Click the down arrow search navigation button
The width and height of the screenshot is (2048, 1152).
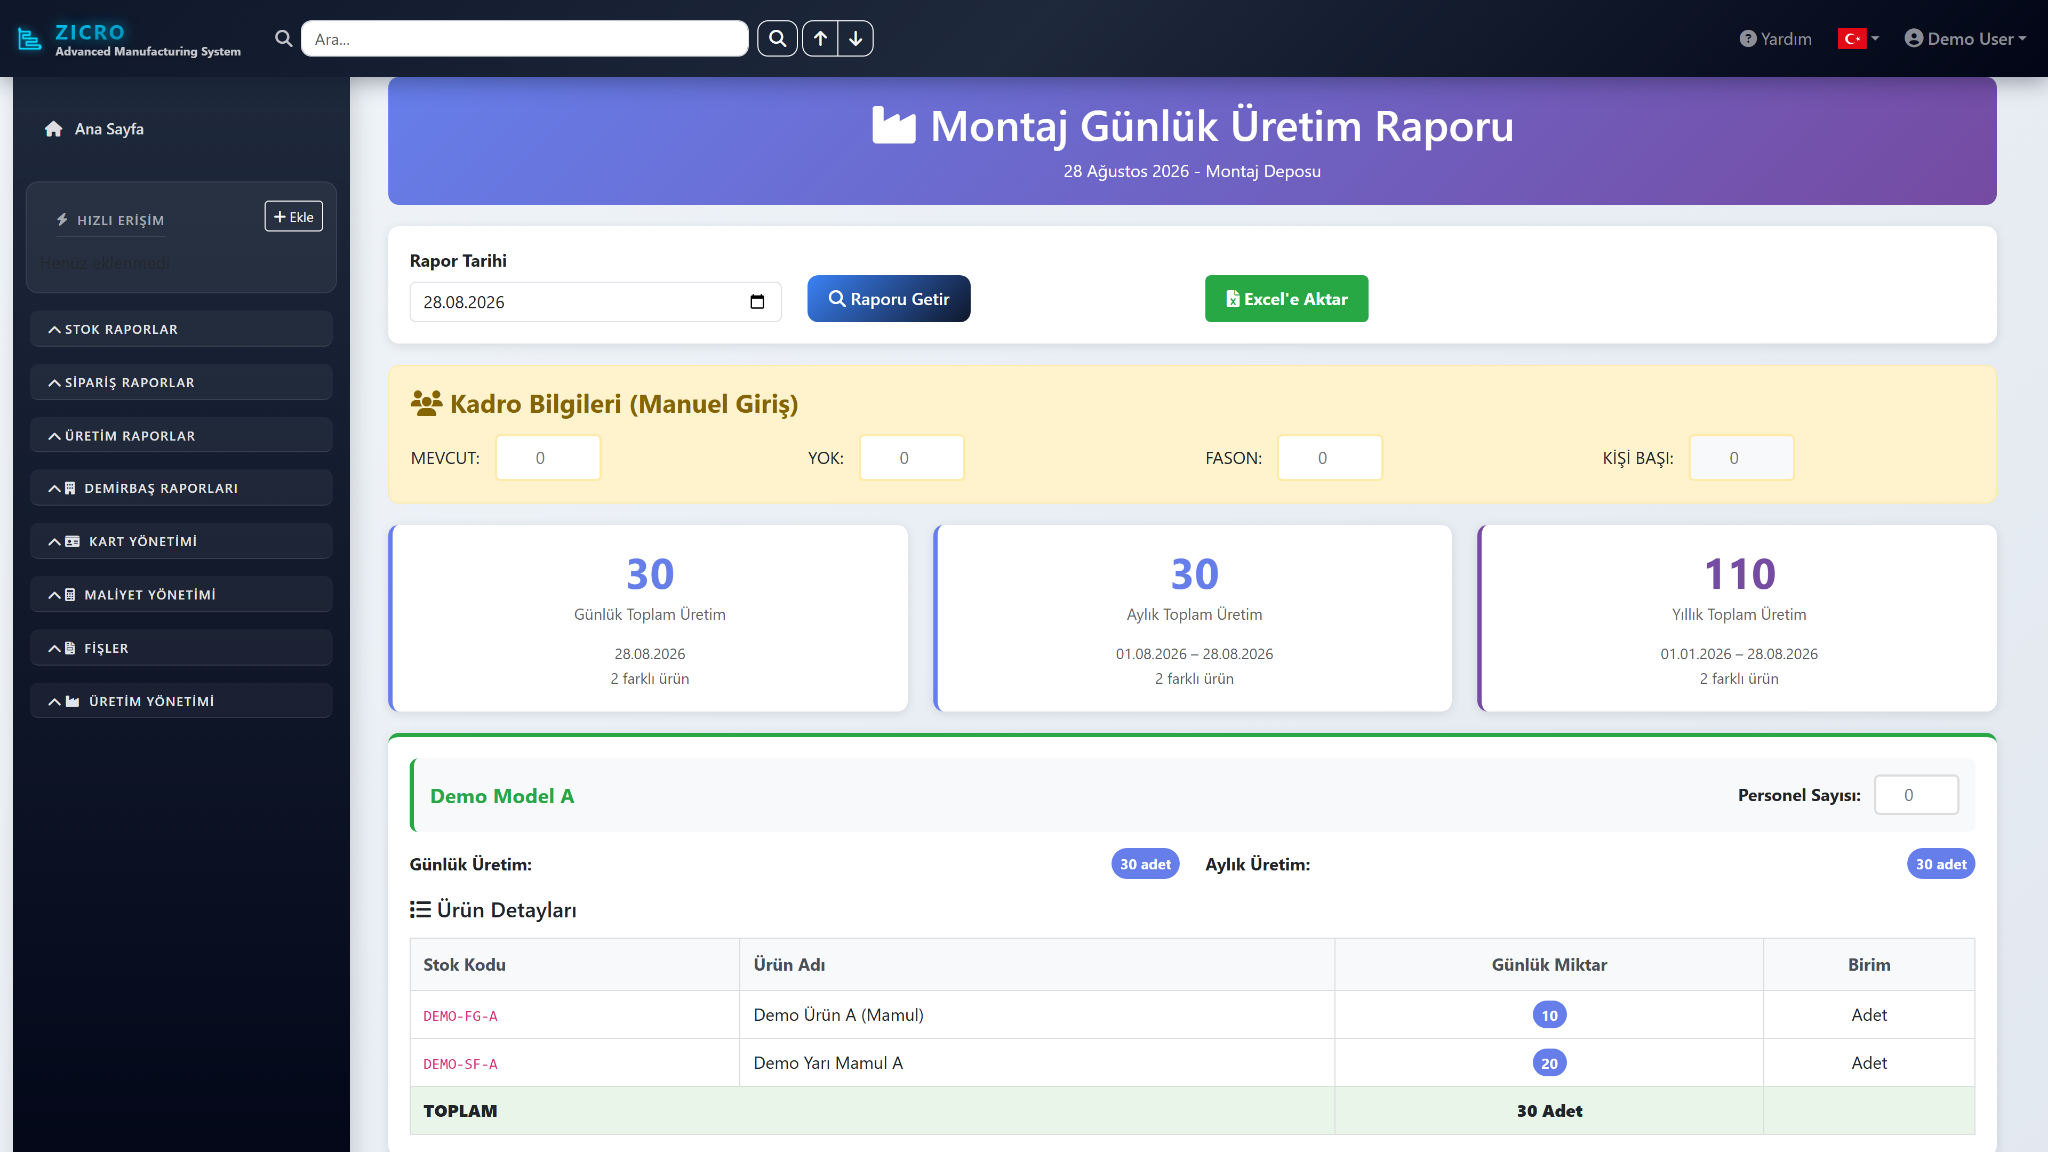(856, 39)
